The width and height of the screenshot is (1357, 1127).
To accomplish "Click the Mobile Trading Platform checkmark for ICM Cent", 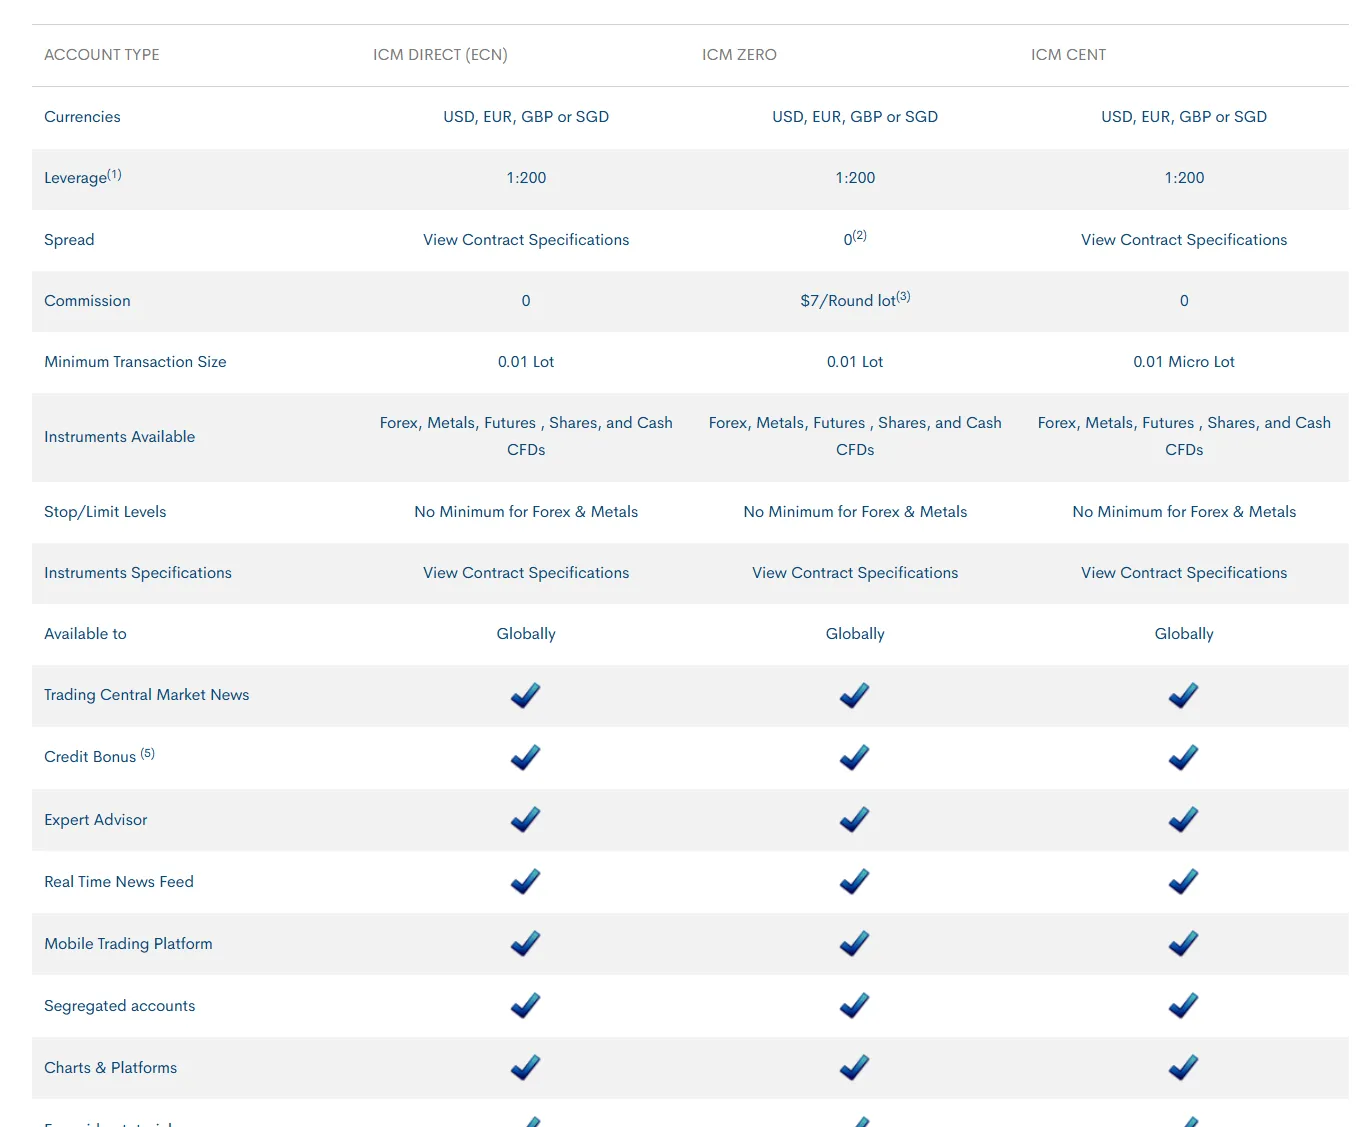I will [x=1184, y=943].
